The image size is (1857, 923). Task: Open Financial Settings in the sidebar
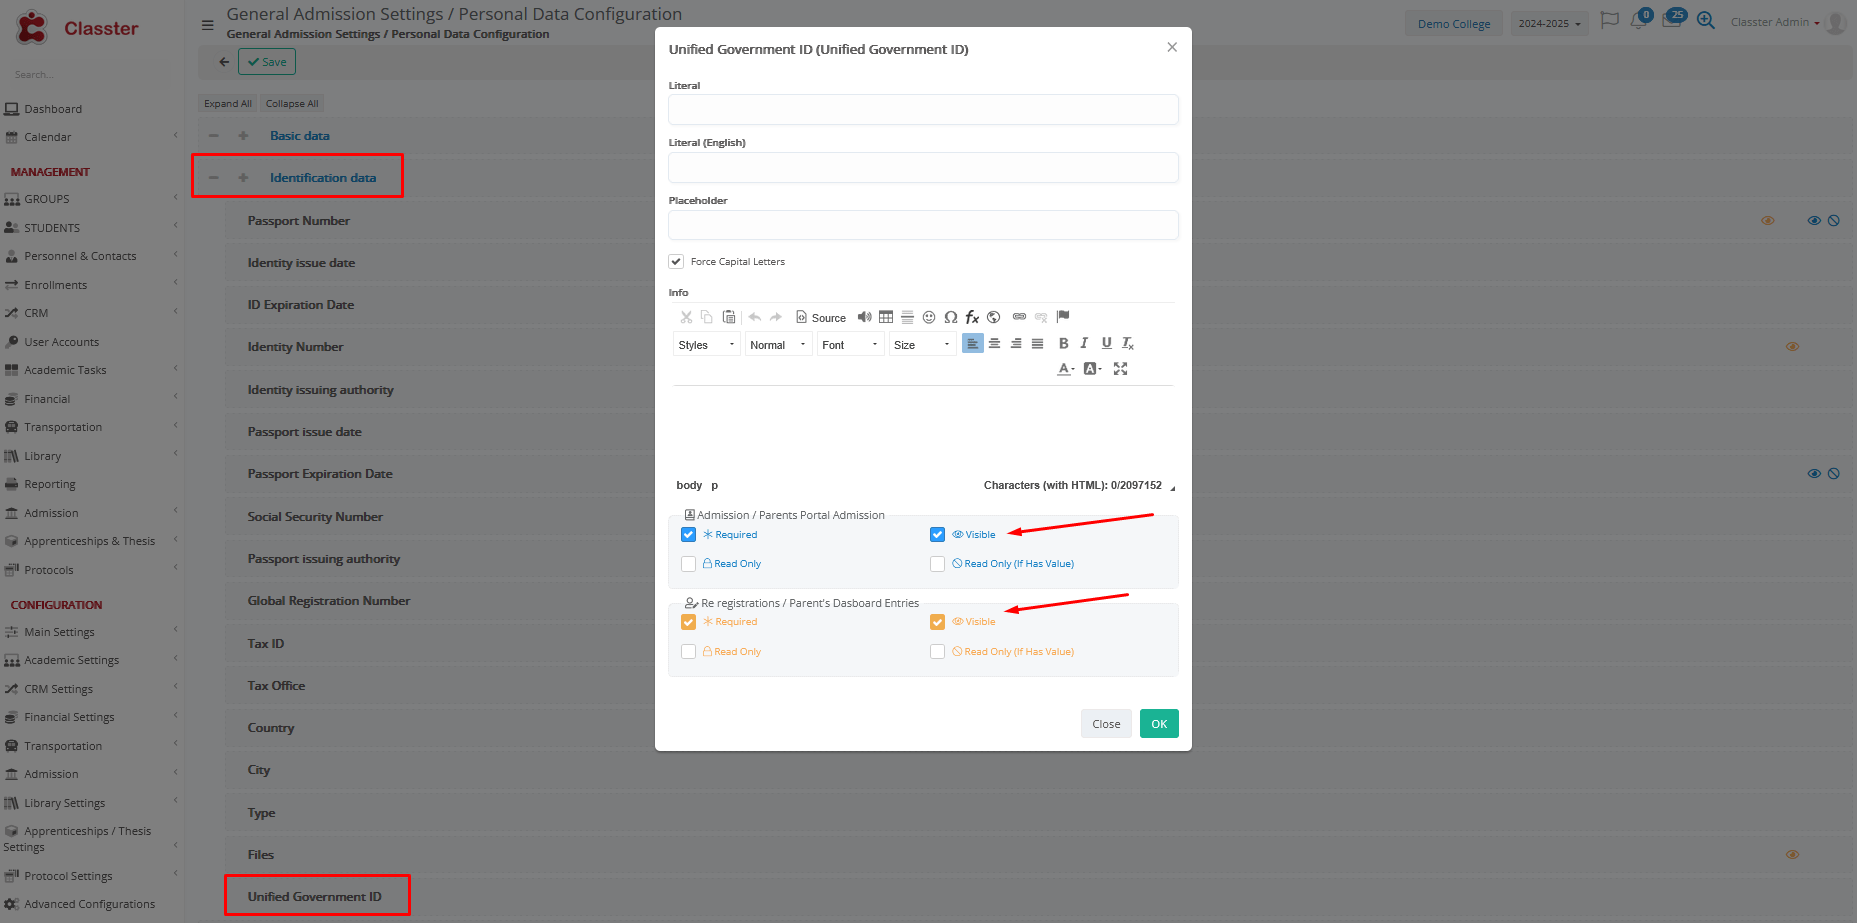click(69, 717)
